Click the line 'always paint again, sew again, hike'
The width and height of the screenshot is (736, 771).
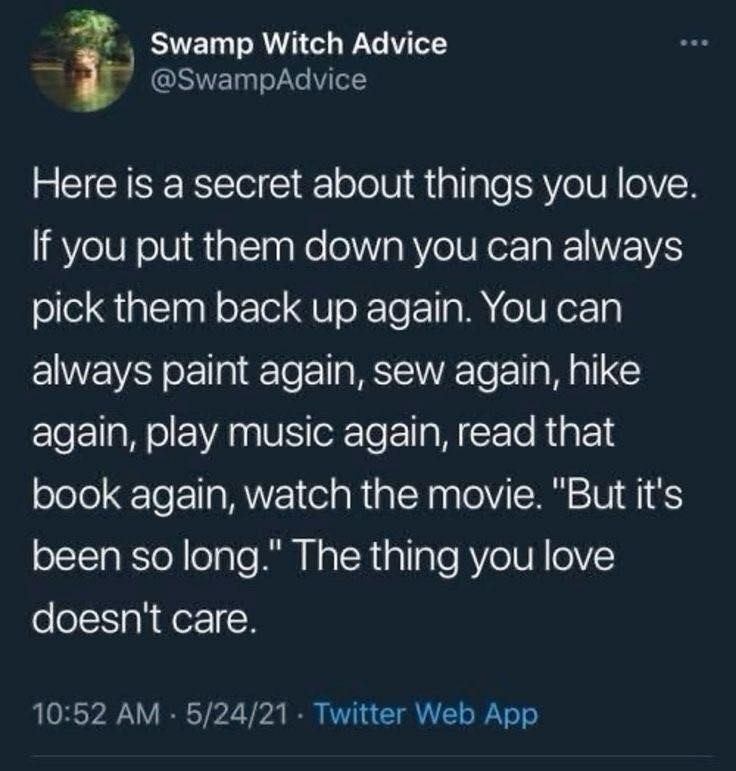(x=337, y=371)
